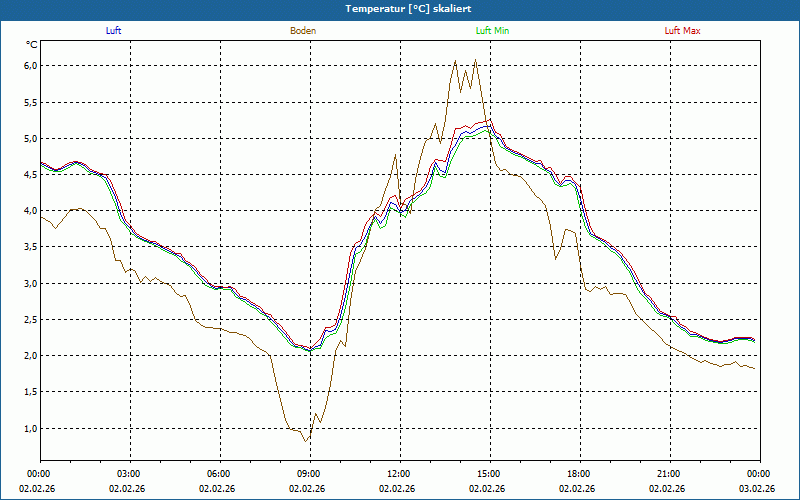Click the lowest point of the Boden curve
Viewport: 800px width, 500px height.
pyautogui.click(x=308, y=441)
